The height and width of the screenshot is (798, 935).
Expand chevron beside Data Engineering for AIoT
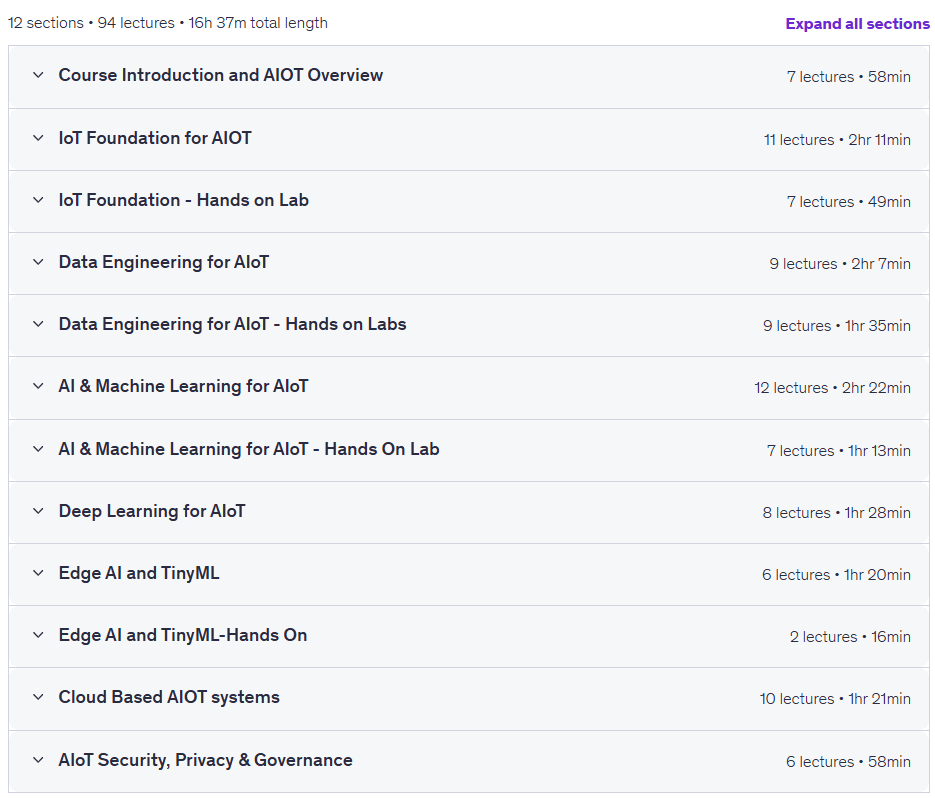click(x=38, y=262)
